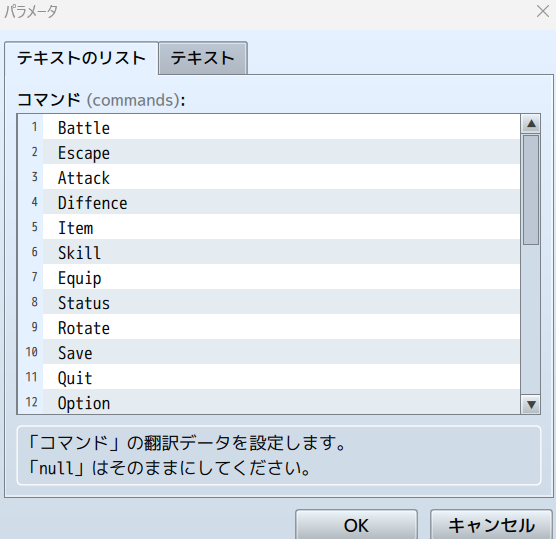Select the Quit row
The image size is (556, 539).
pyautogui.click(x=268, y=377)
